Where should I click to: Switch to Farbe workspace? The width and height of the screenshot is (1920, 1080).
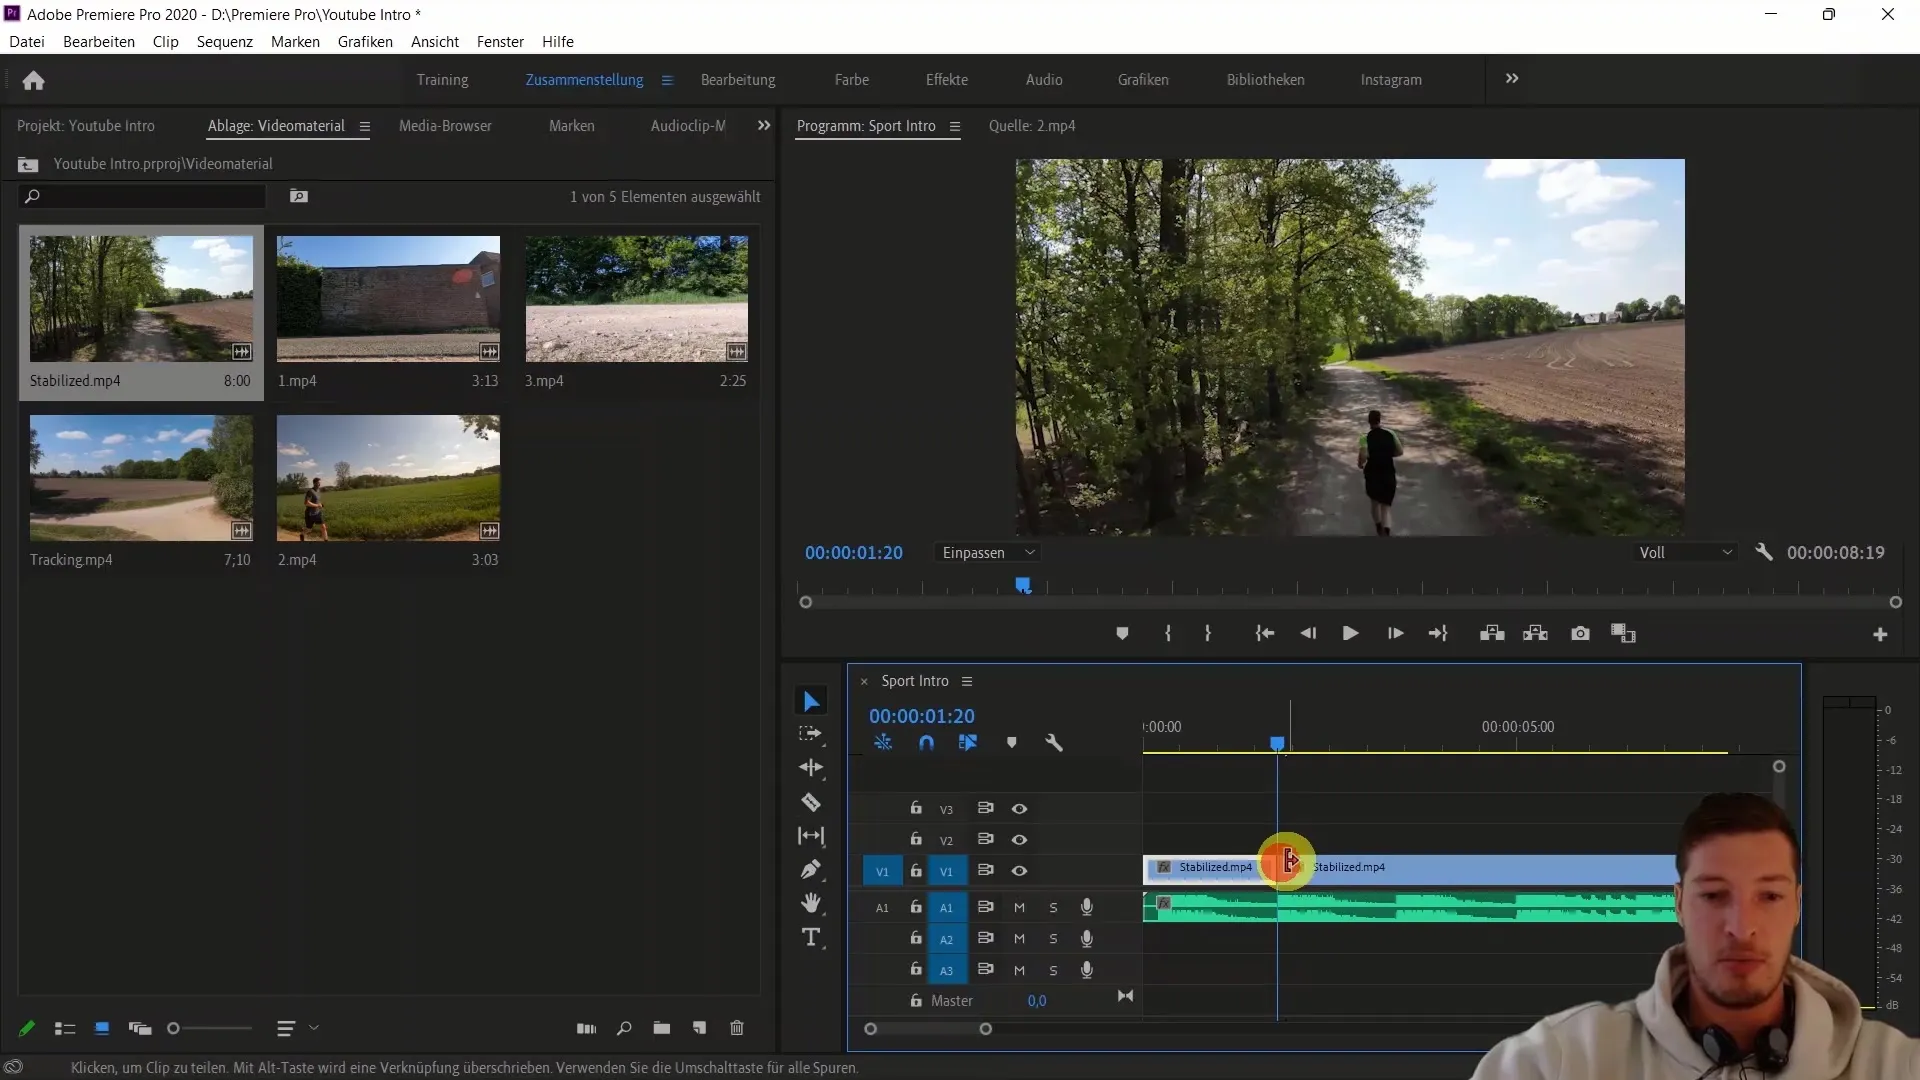pyautogui.click(x=852, y=80)
